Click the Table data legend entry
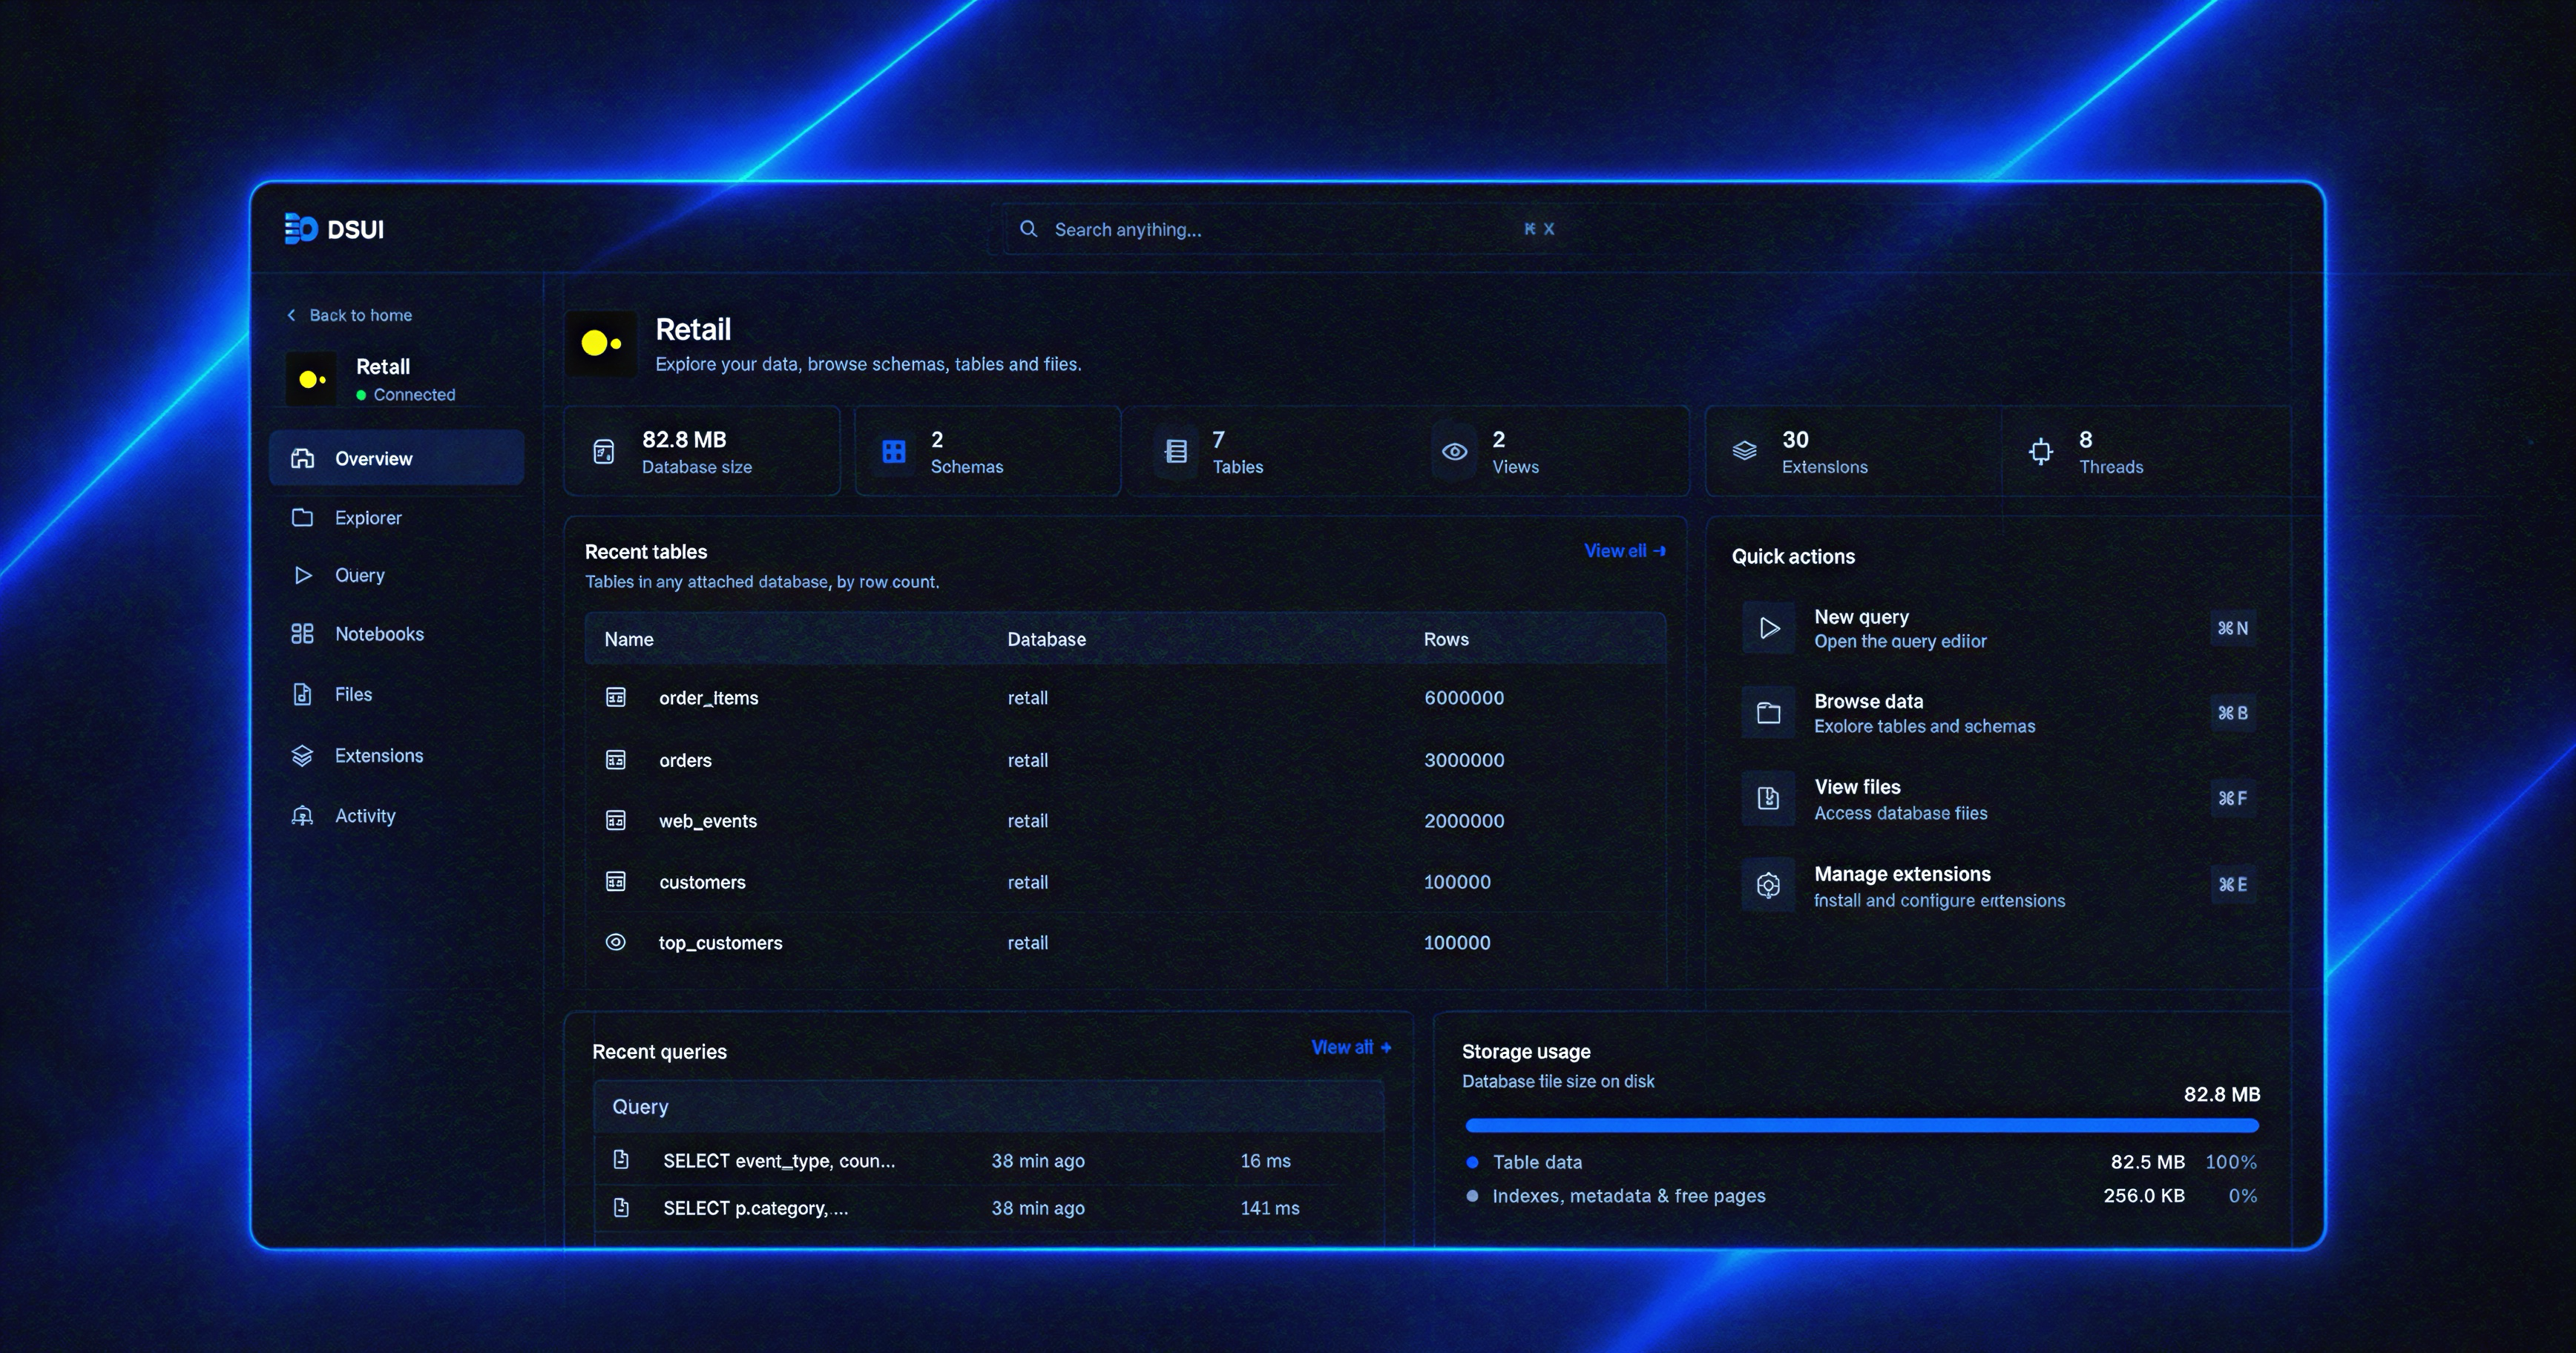This screenshot has height=1353, width=2576. [1526, 1162]
